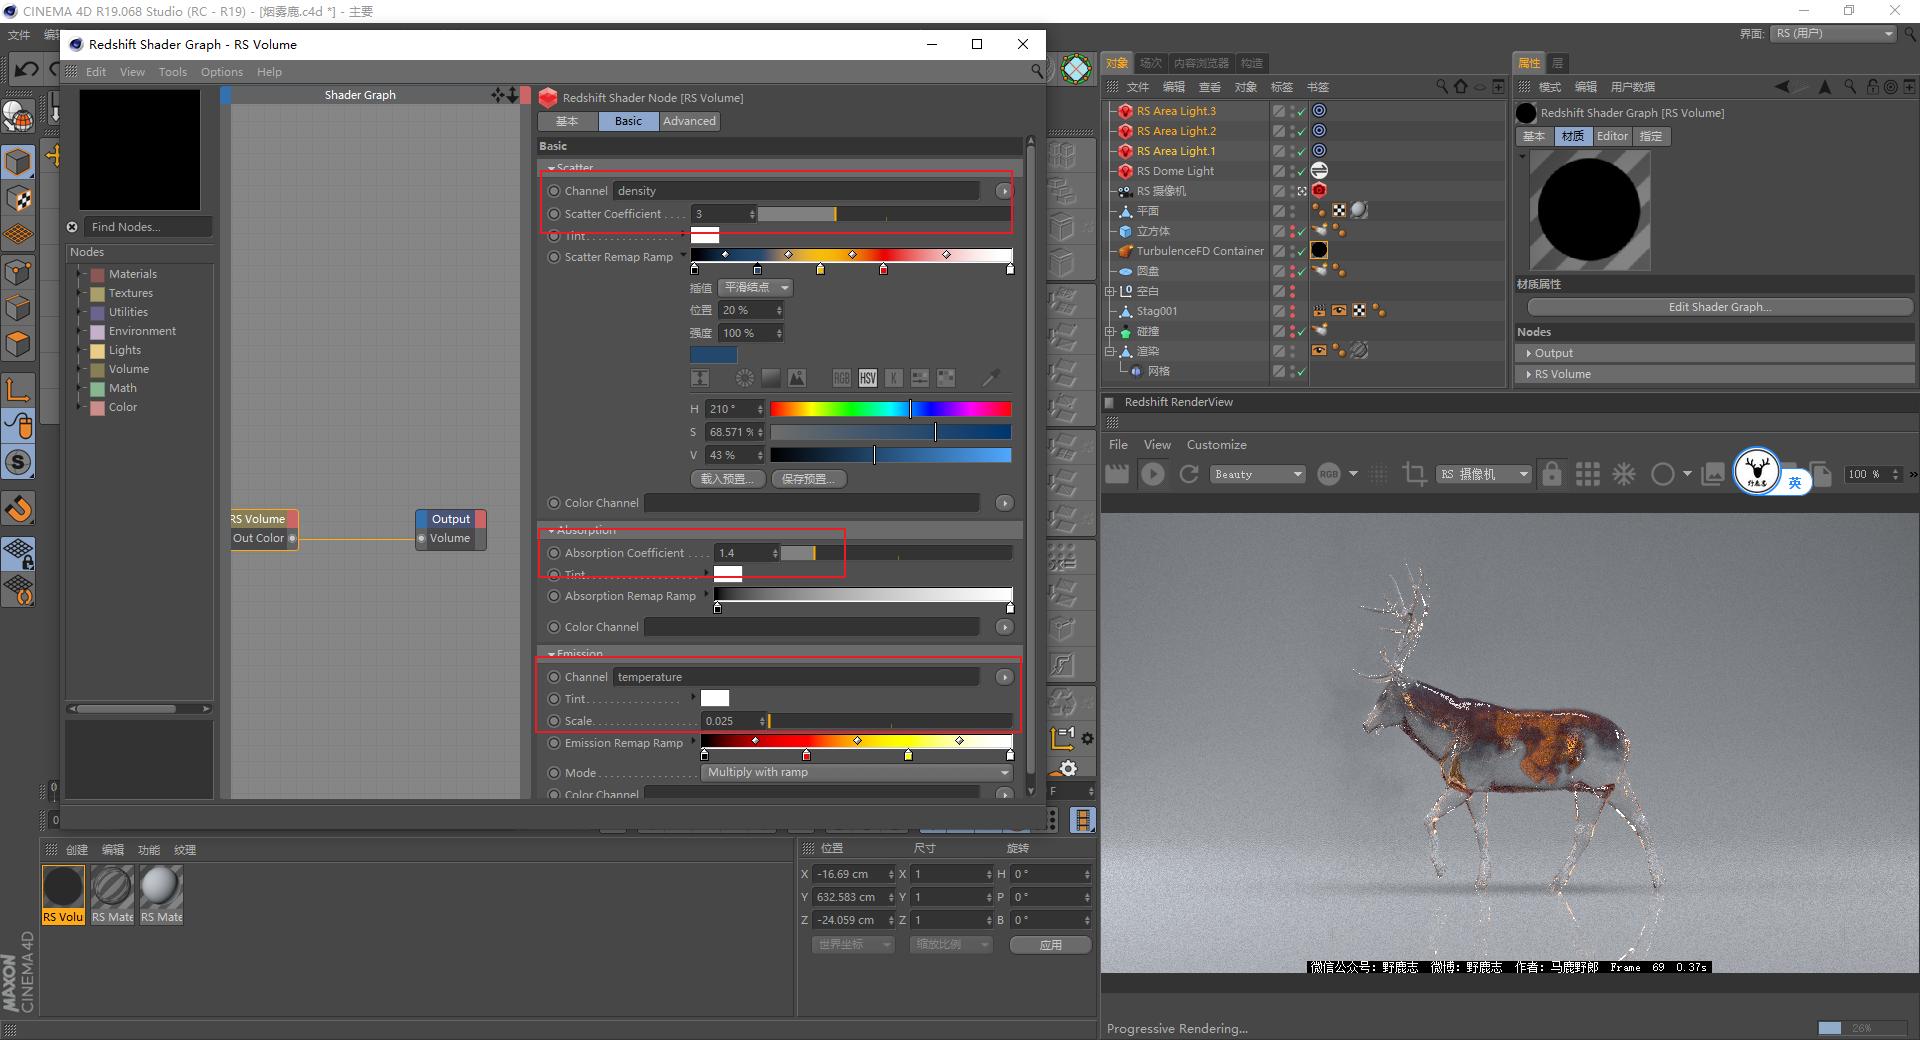Viewport: 1920px width, 1040px height.
Task: Pick a color with the eyedropper tool
Action: click(991, 378)
